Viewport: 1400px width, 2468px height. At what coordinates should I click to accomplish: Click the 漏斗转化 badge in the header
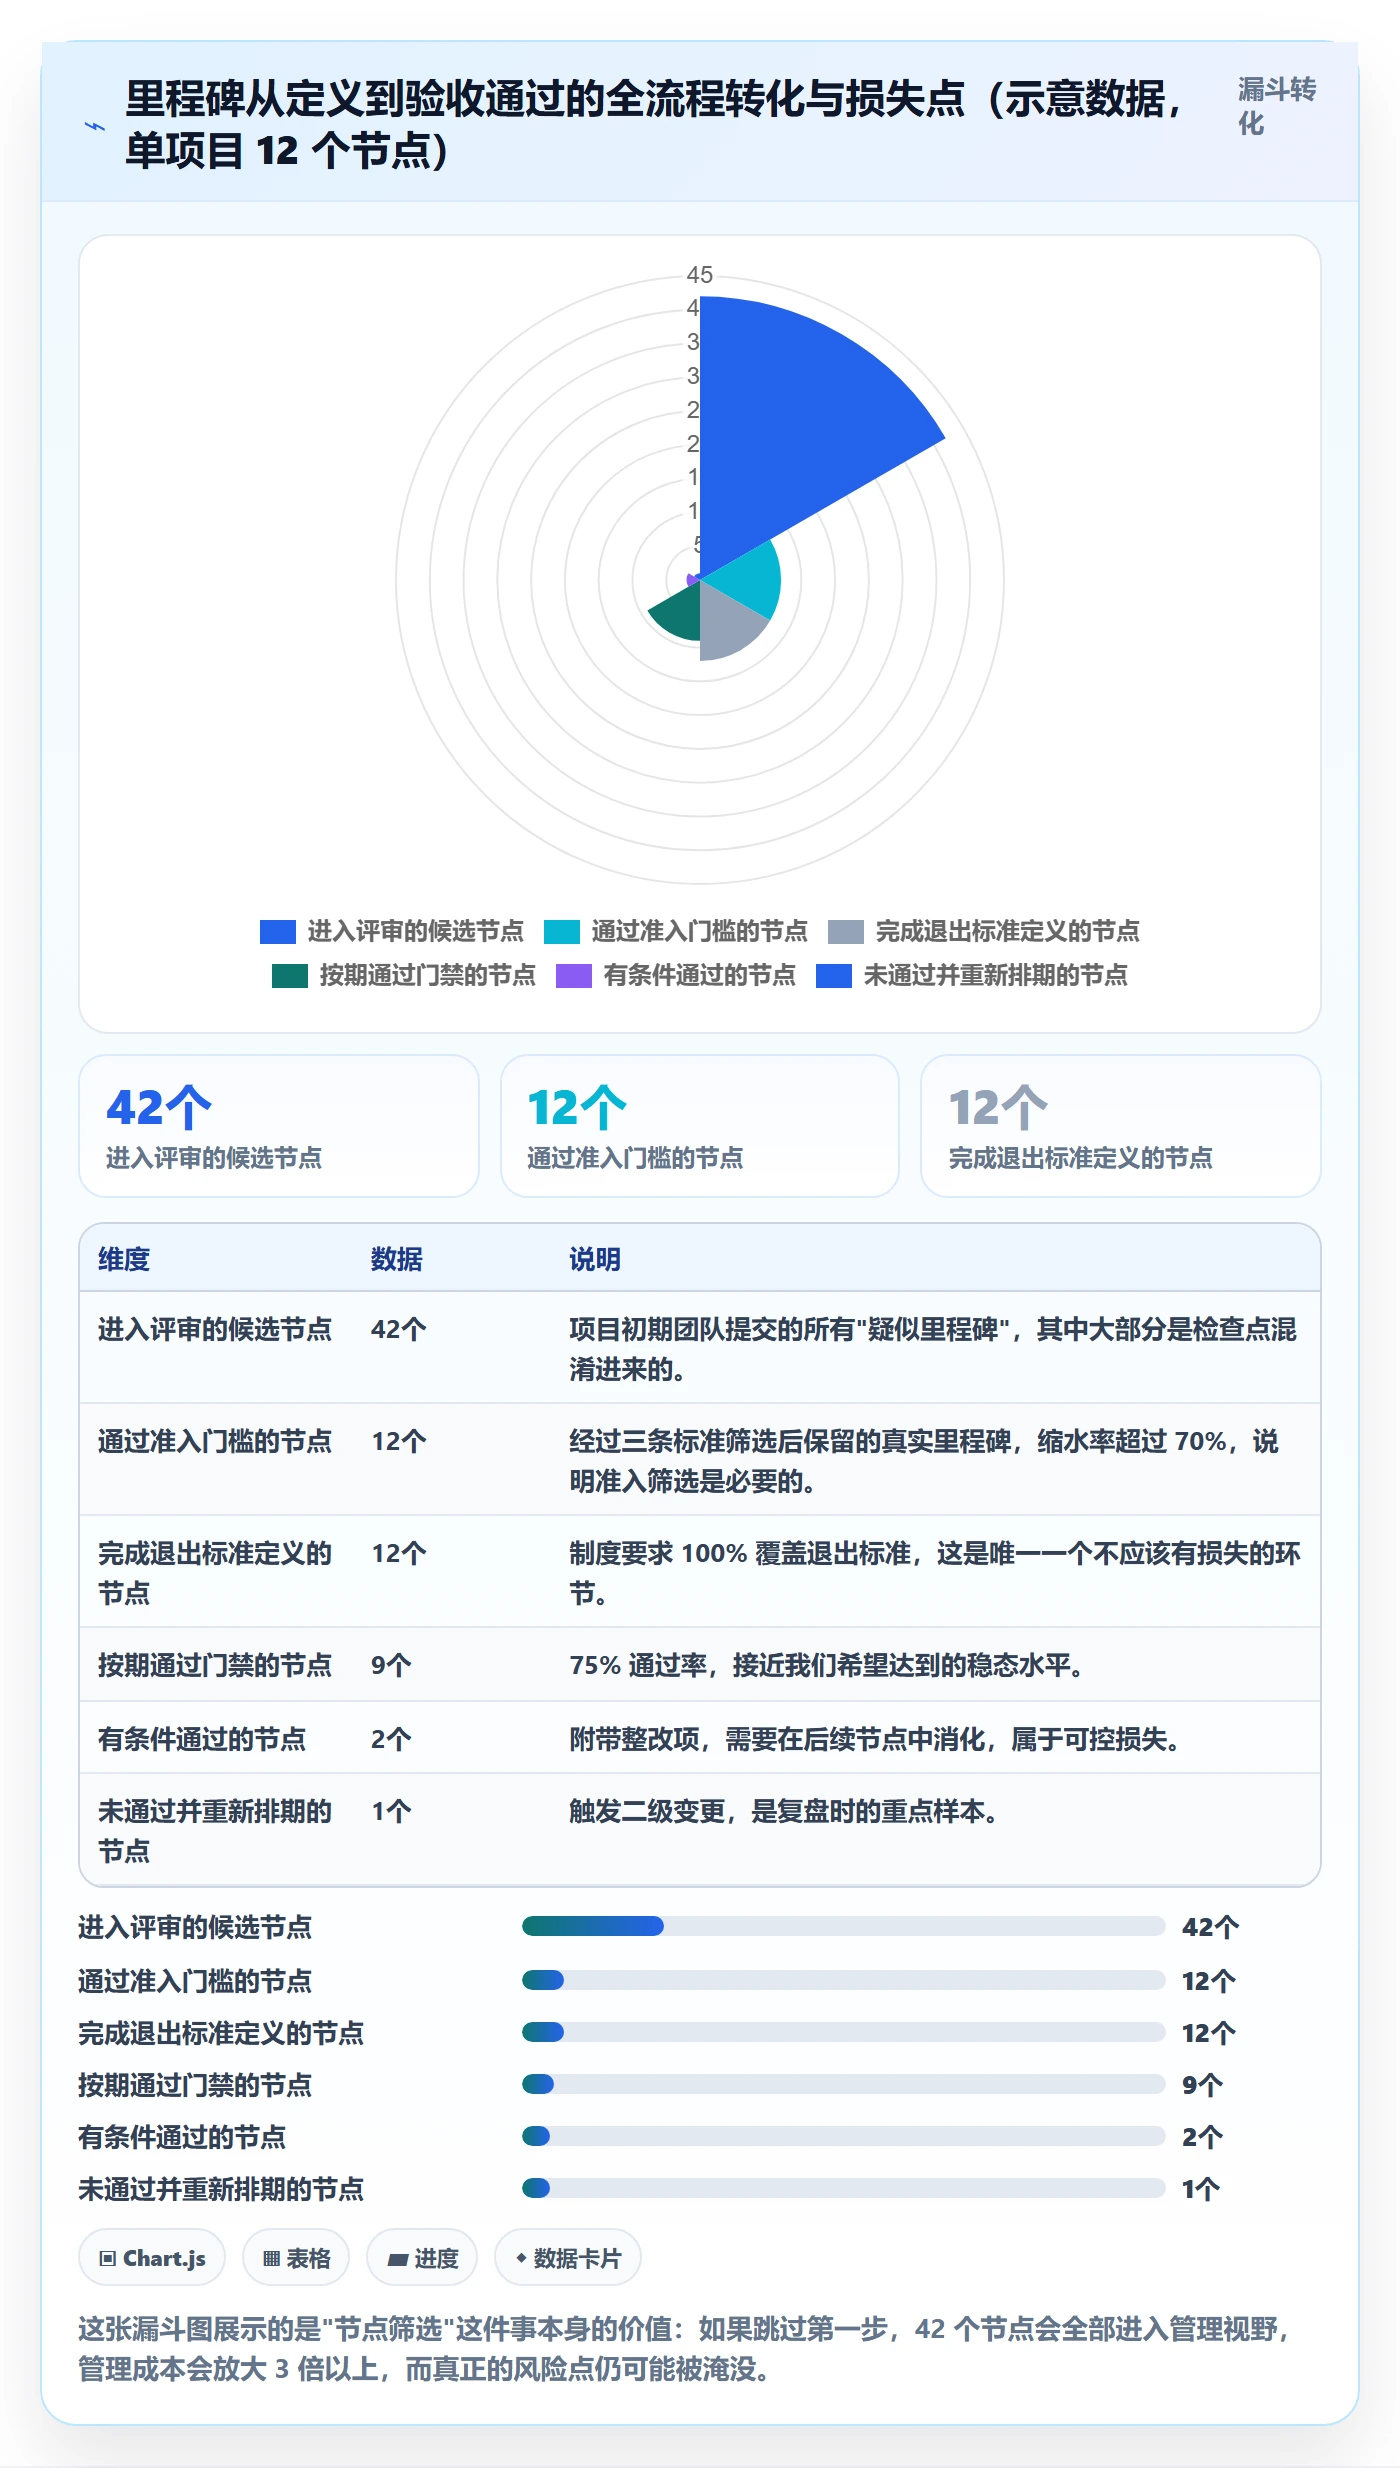[x=1276, y=106]
